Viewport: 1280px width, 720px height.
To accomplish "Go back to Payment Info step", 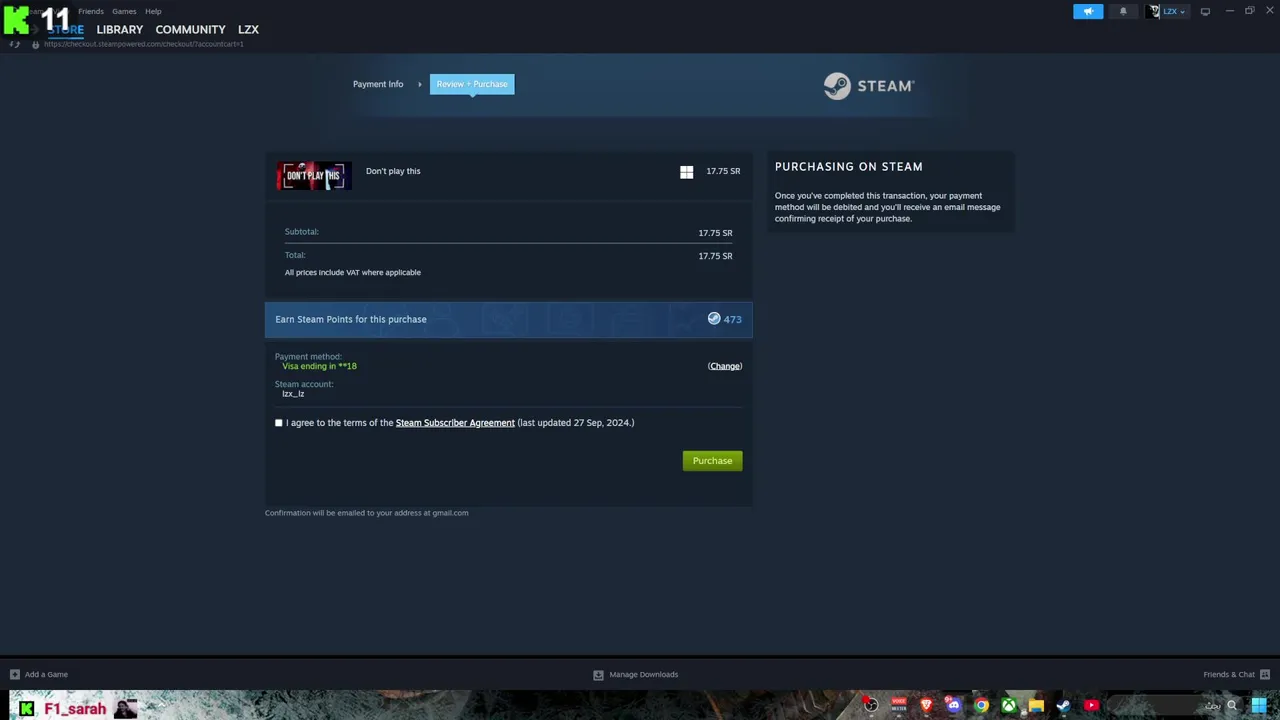I will coord(378,84).
